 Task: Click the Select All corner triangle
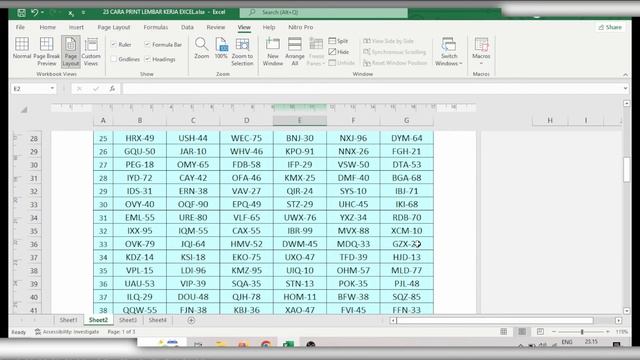coord(24,109)
